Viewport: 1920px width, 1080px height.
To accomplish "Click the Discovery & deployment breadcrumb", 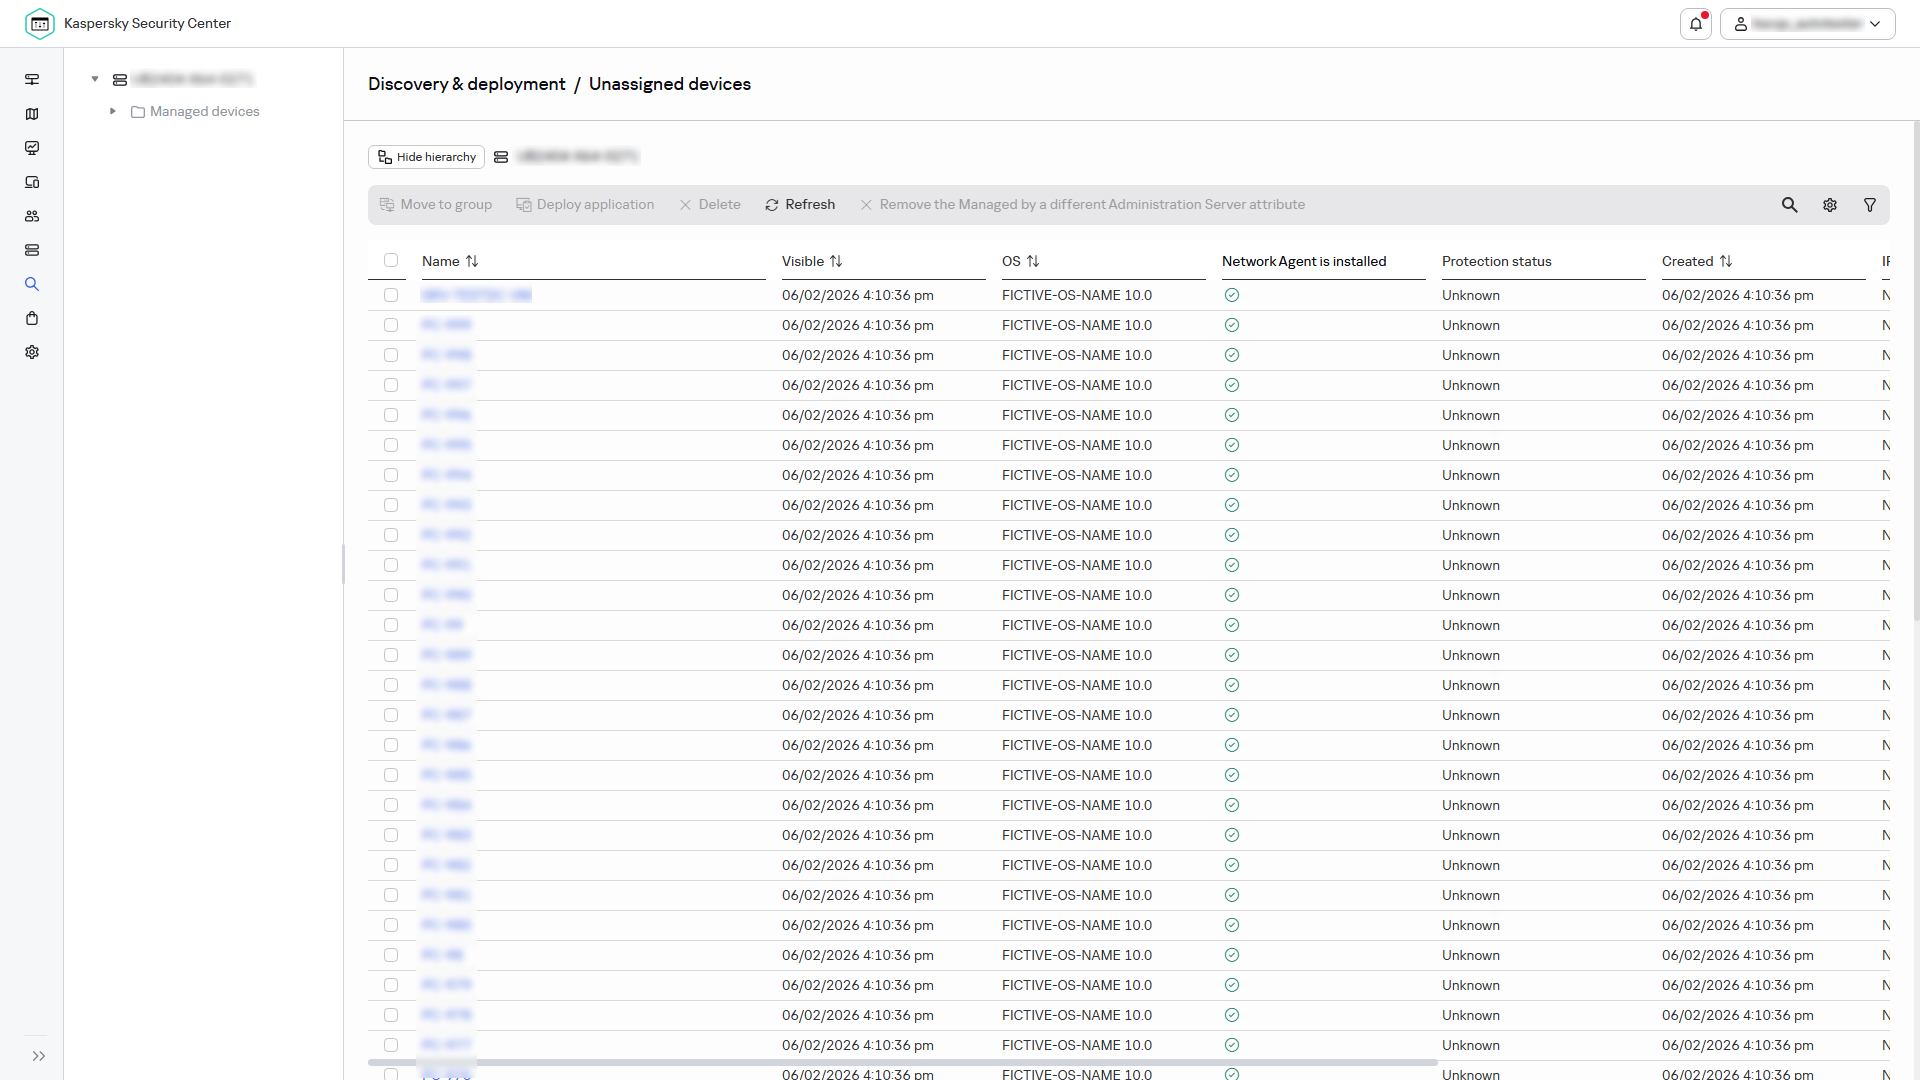I will point(467,84).
